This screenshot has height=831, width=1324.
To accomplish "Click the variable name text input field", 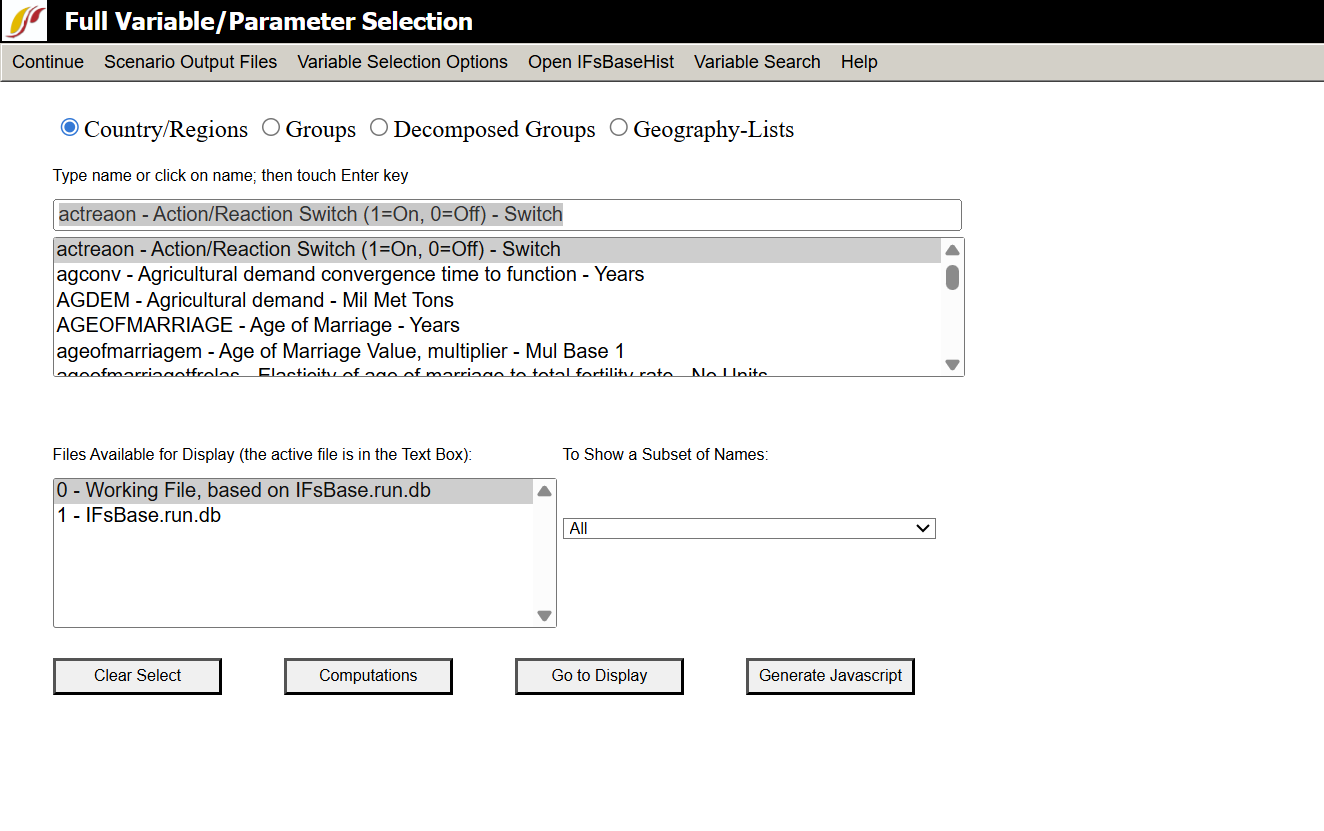I will pos(507,215).
